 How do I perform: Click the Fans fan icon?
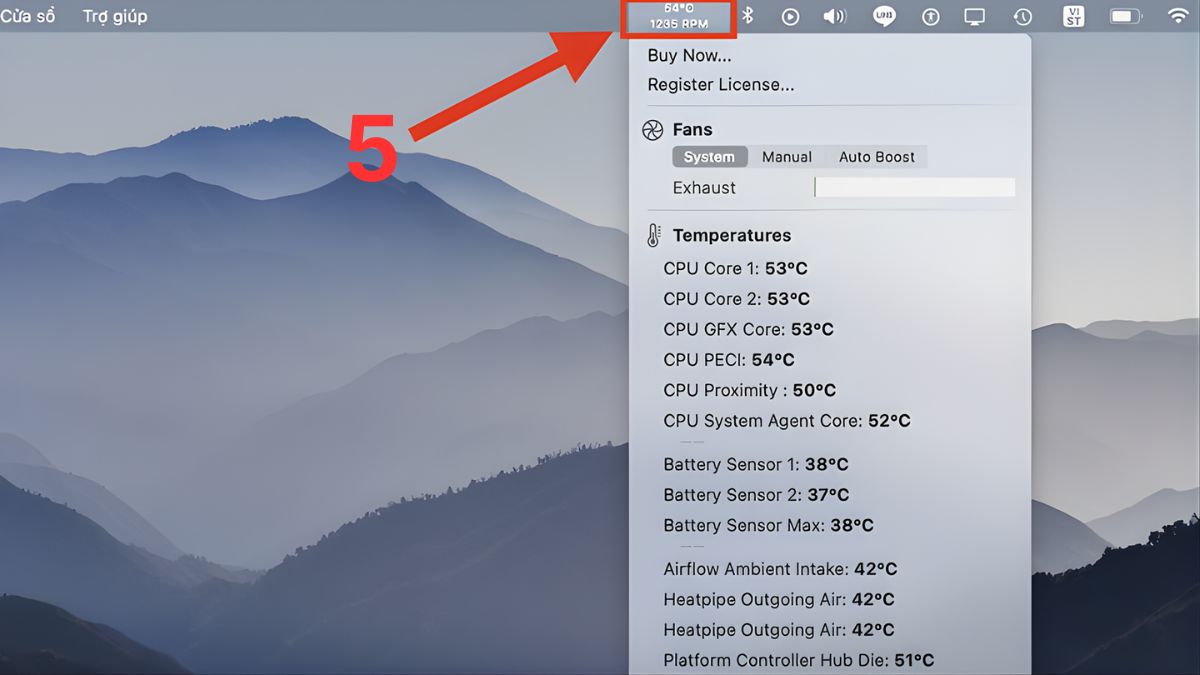pyautogui.click(x=653, y=129)
